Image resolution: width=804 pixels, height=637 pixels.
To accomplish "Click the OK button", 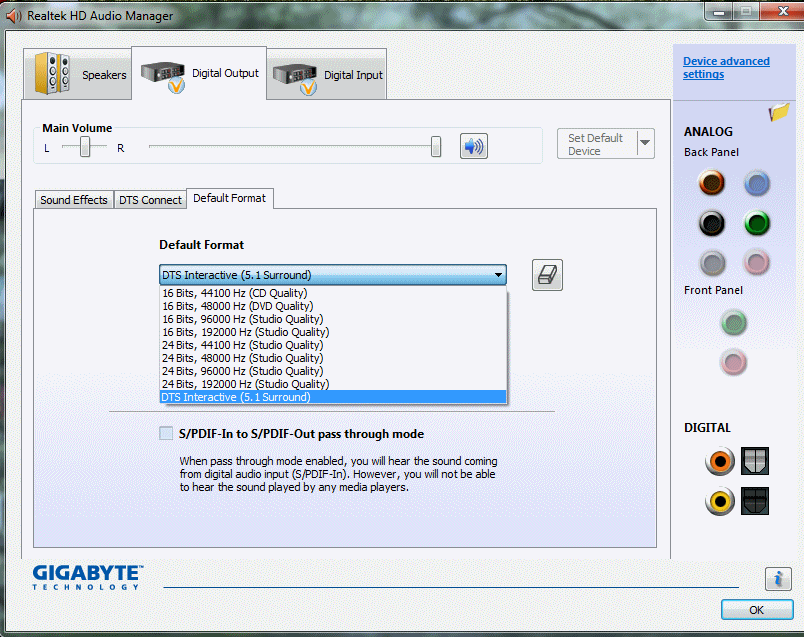I will pos(757,610).
